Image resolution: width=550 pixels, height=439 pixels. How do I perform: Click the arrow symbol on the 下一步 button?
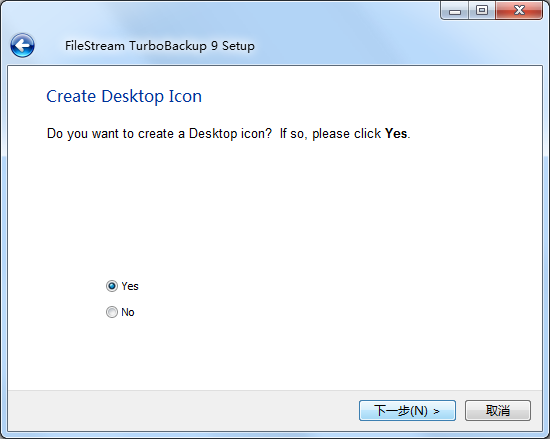[436, 411]
